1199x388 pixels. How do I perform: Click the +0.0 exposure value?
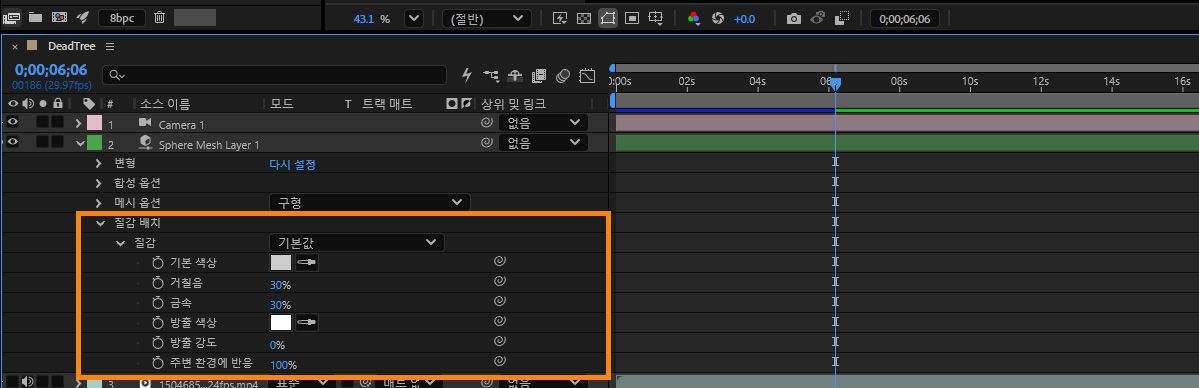coord(744,18)
